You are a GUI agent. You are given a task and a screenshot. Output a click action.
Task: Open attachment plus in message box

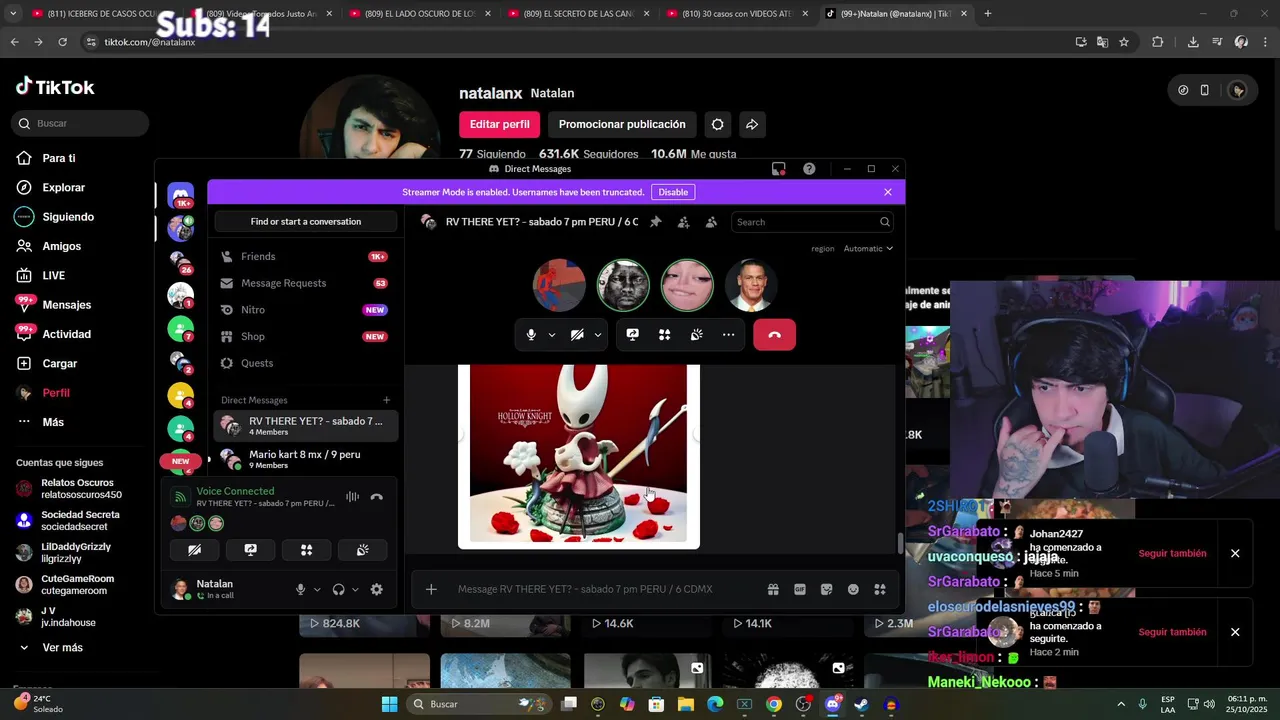tap(431, 589)
